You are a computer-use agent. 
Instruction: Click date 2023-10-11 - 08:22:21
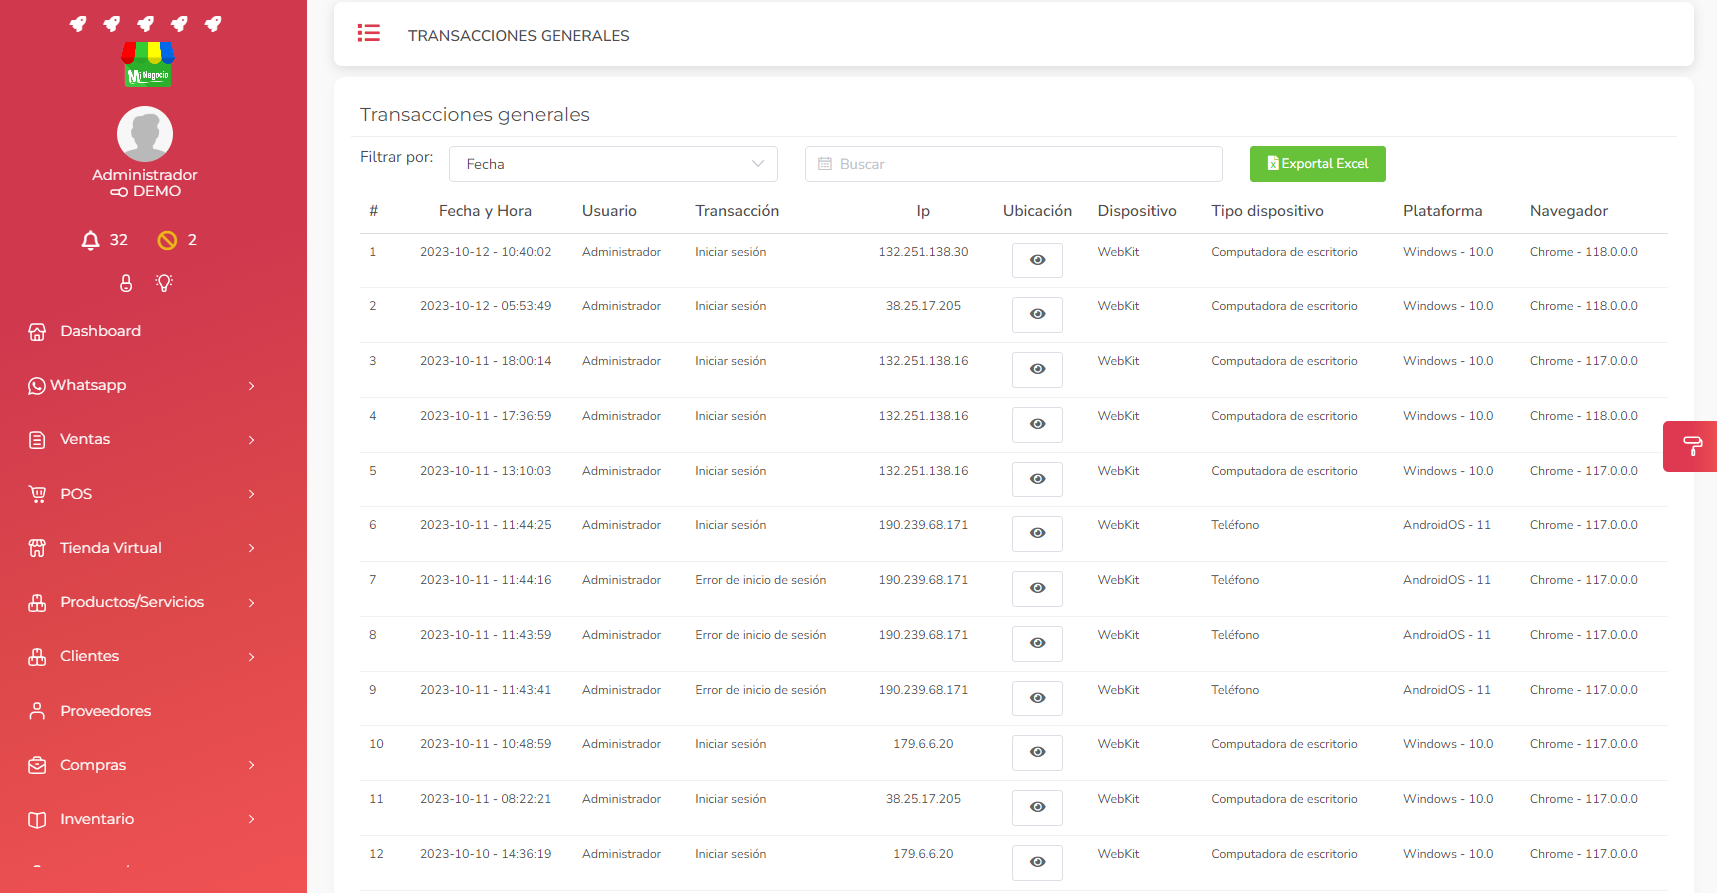[485, 799]
